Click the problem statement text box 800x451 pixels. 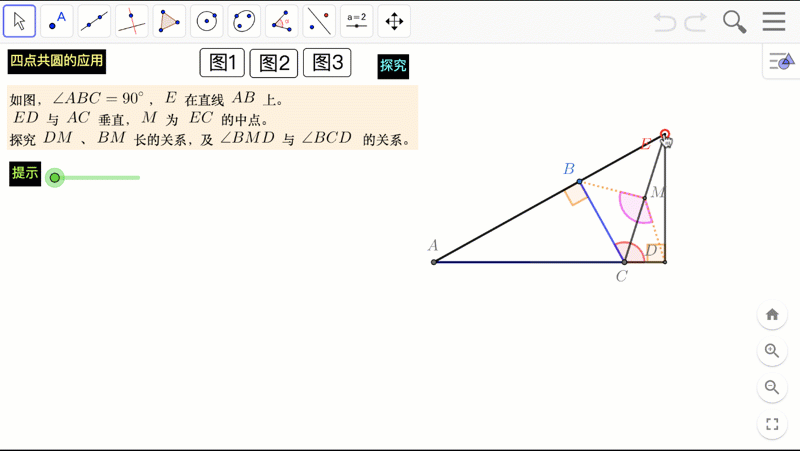(212, 118)
